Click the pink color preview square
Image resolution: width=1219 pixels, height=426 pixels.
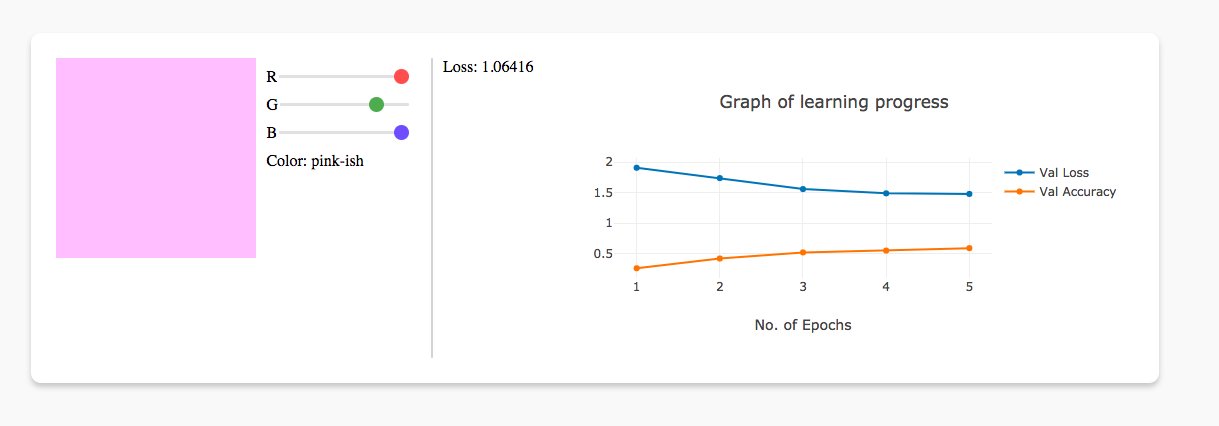(x=156, y=158)
